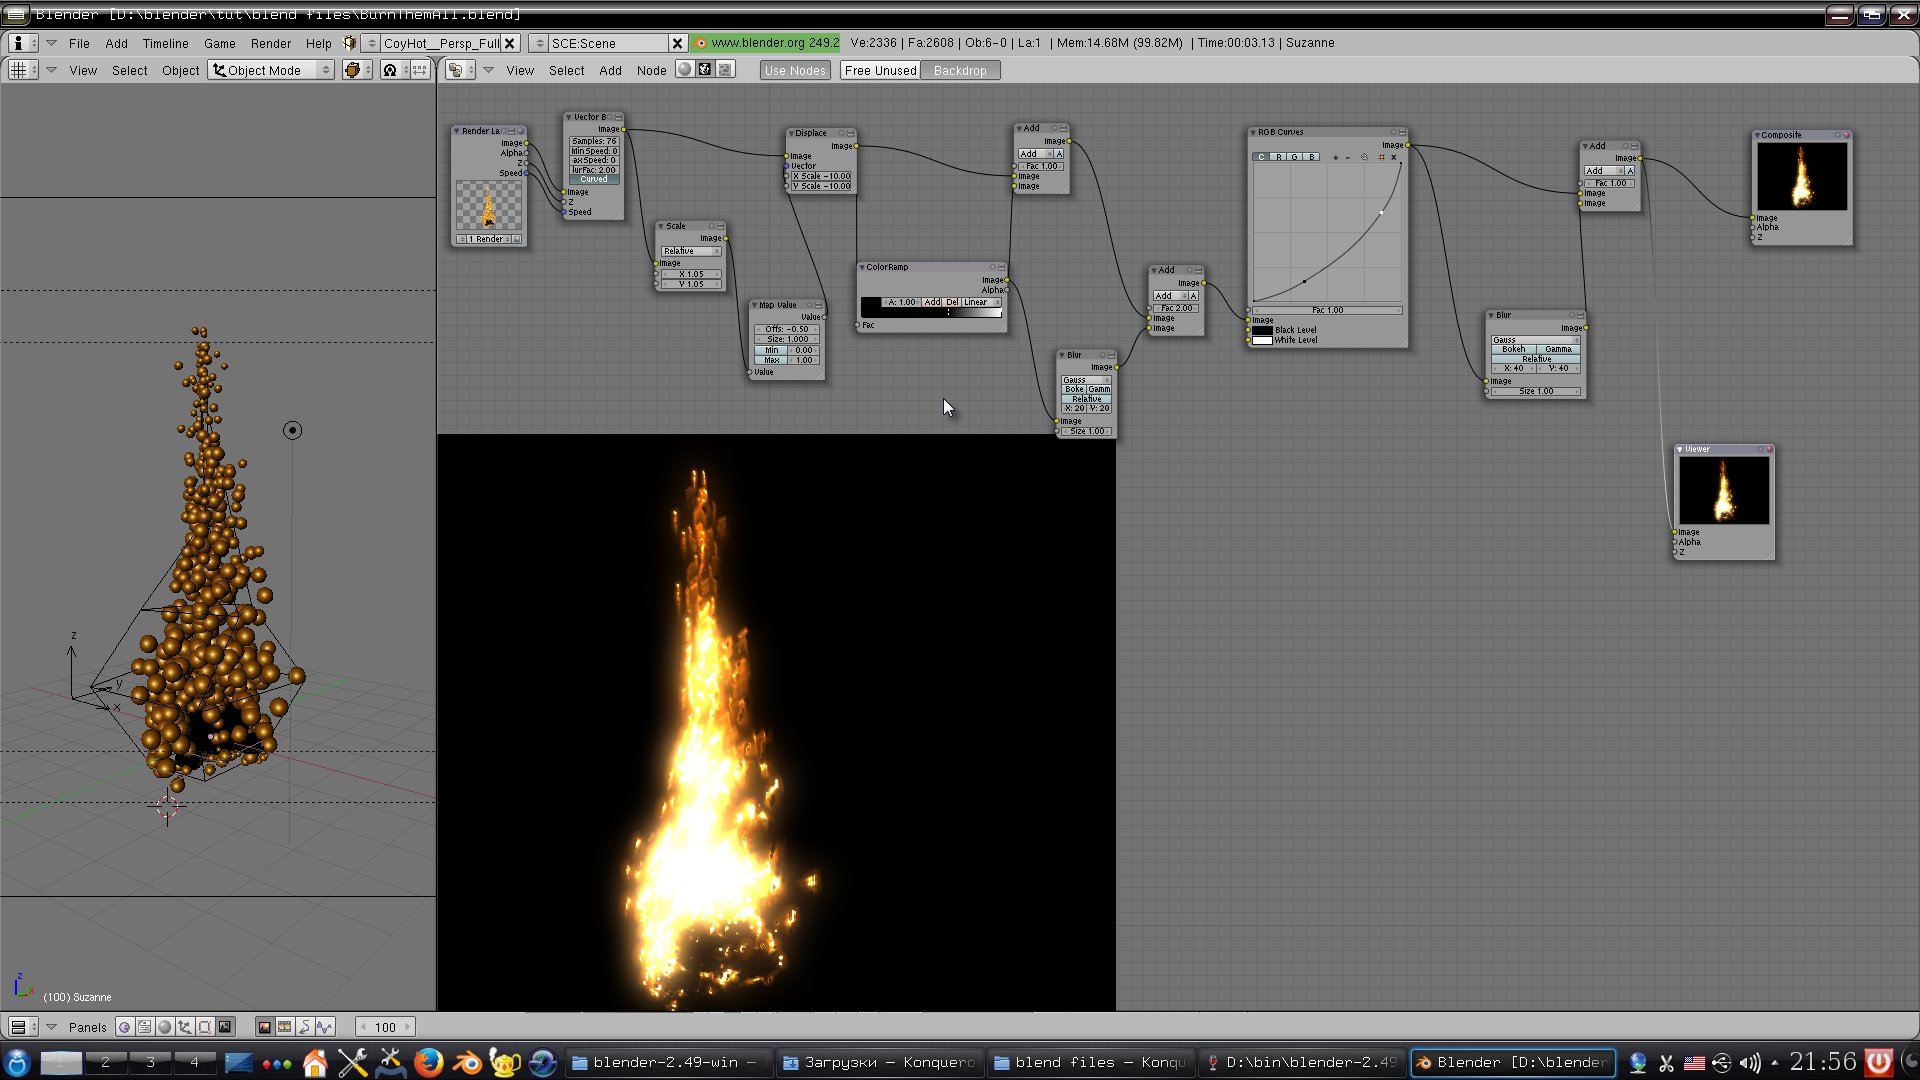Click the Free Unused button
1920x1080 pixels.
click(880, 70)
